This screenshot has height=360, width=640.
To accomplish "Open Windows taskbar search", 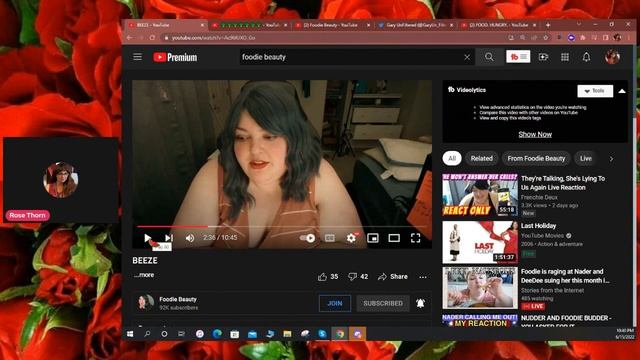I will (147, 334).
